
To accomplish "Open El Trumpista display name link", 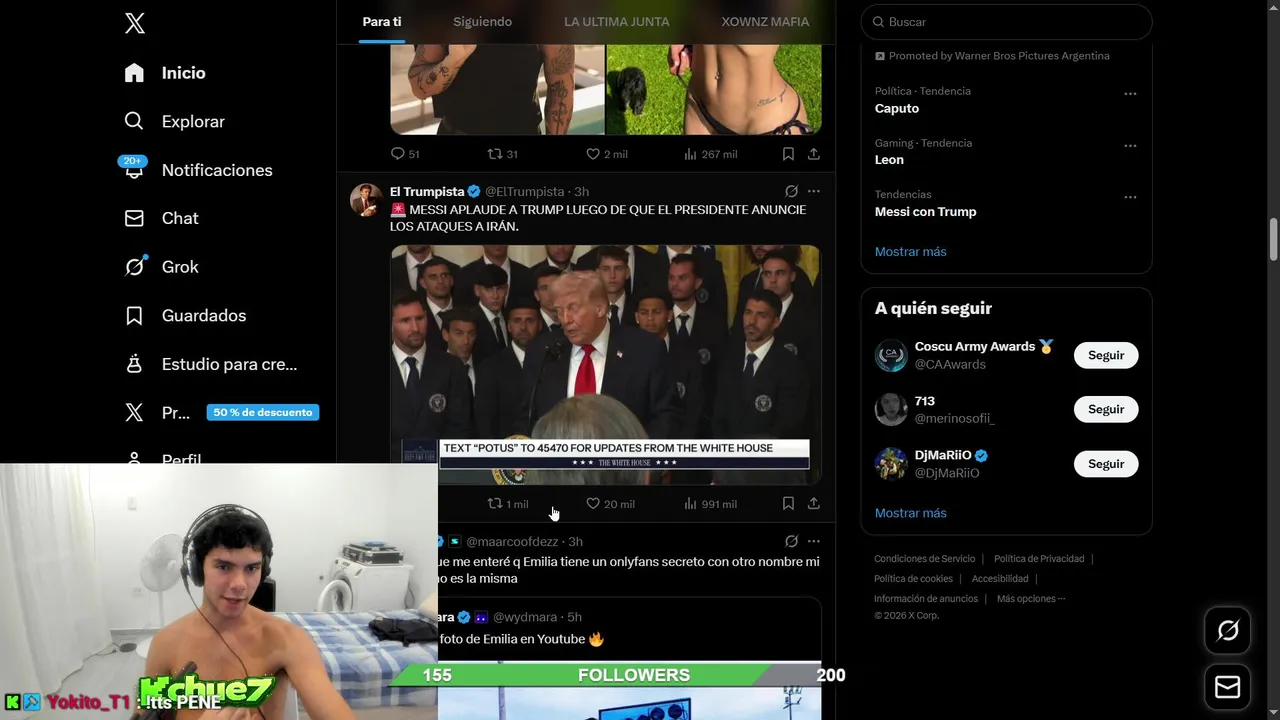I will click(x=427, y=191).
